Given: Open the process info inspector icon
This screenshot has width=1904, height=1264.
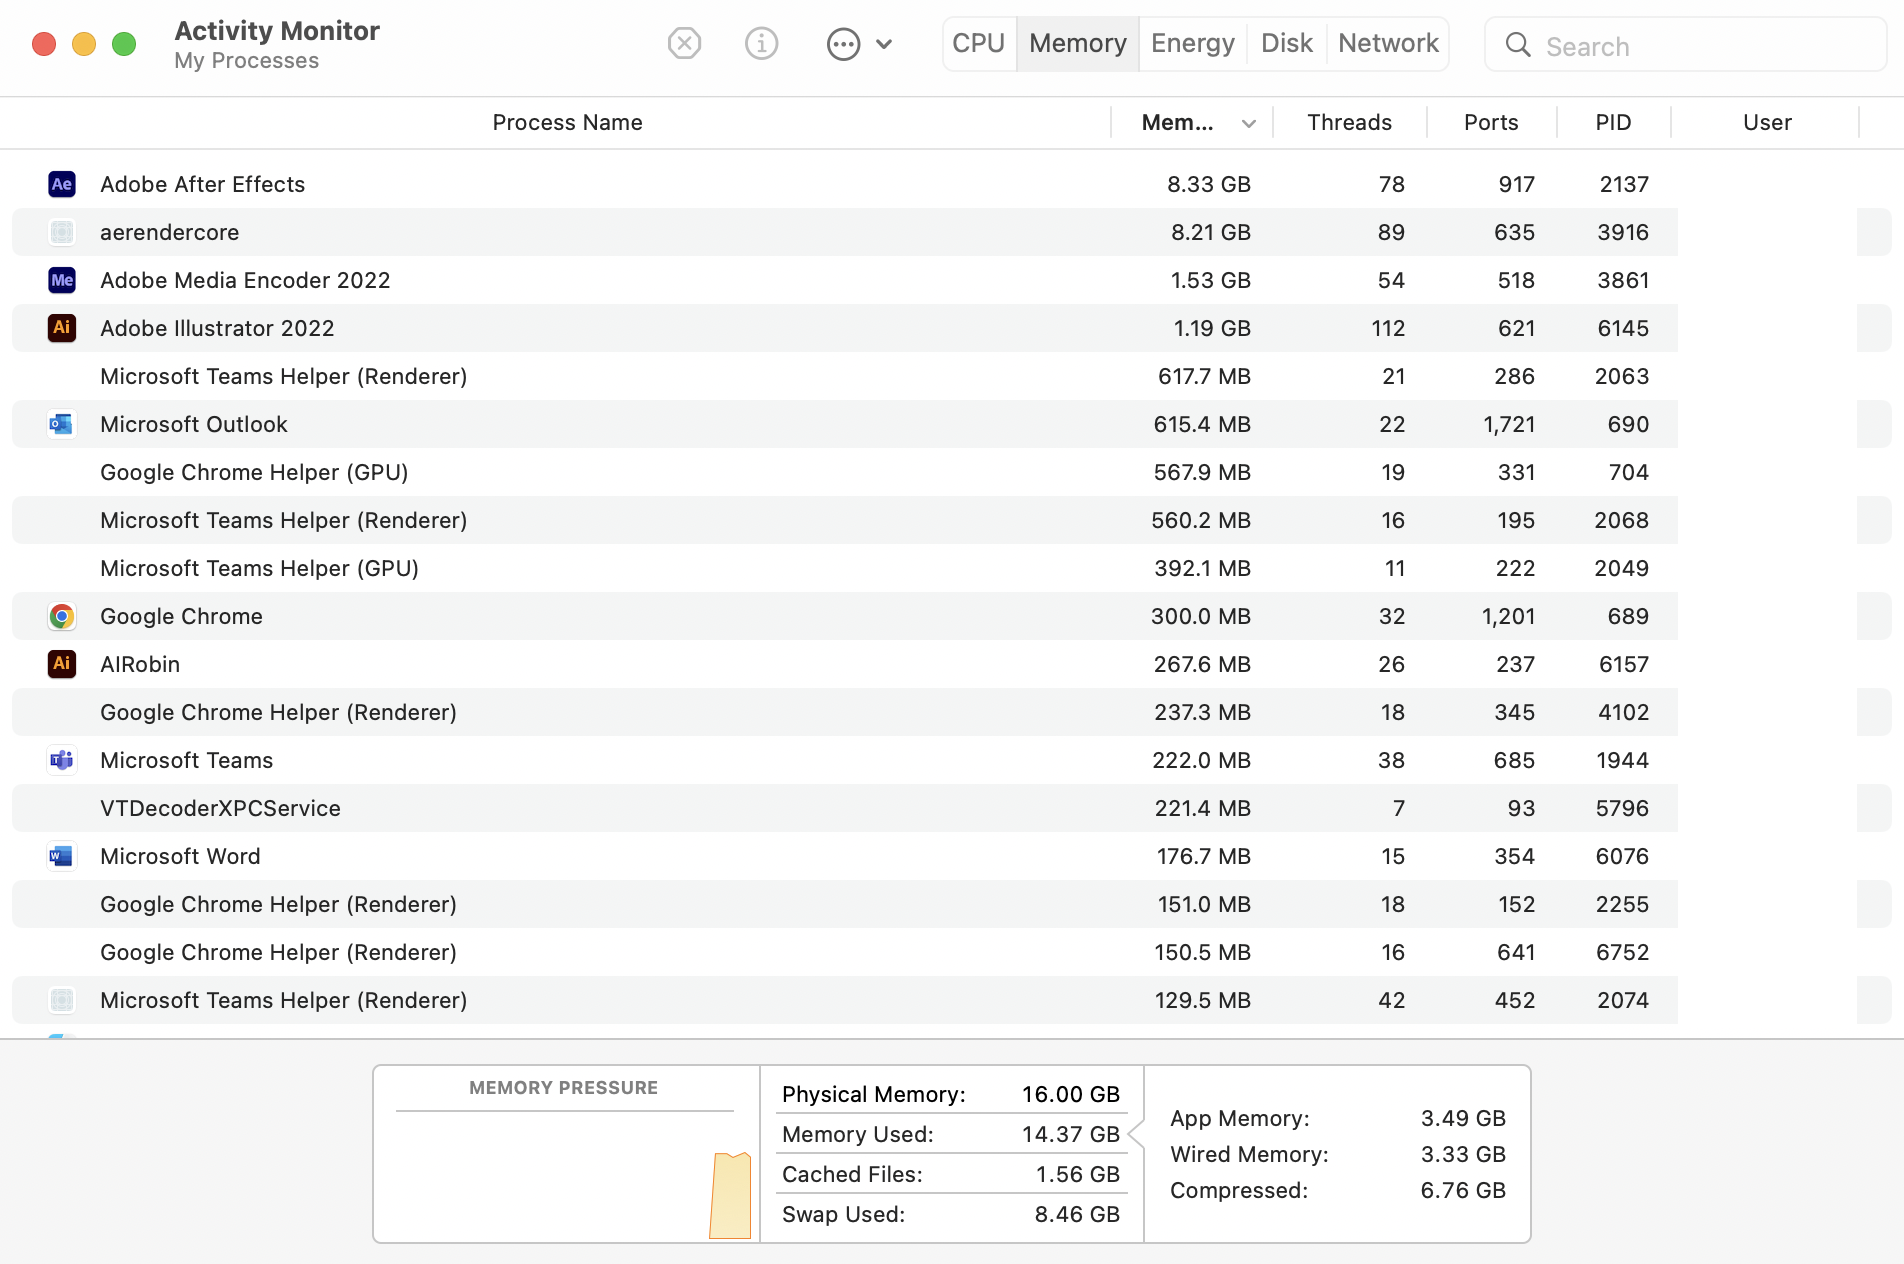Looking at the screenshot, I should 761,44.
